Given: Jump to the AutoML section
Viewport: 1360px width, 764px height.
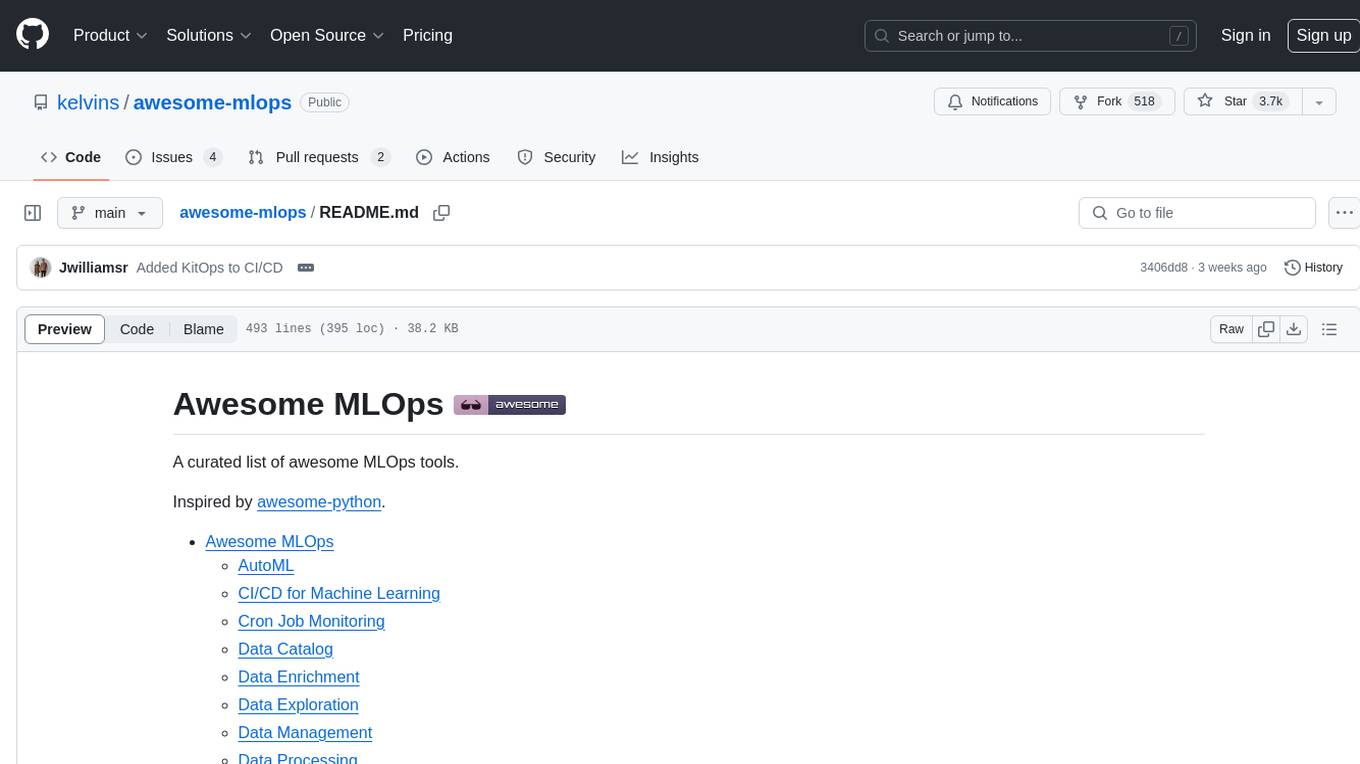Looking at the screenshot, I should 266,566.
